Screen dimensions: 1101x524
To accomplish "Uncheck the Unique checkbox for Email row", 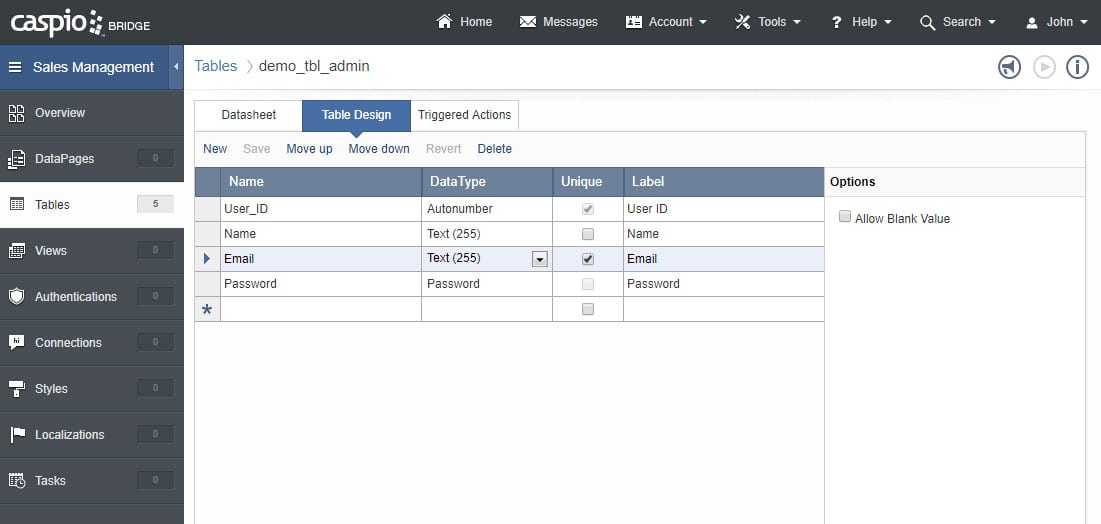I will point(588,259).
